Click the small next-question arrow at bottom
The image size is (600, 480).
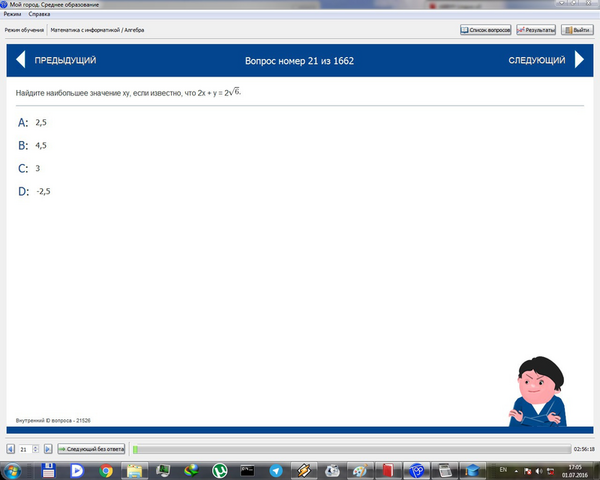(x=48, y=449)
